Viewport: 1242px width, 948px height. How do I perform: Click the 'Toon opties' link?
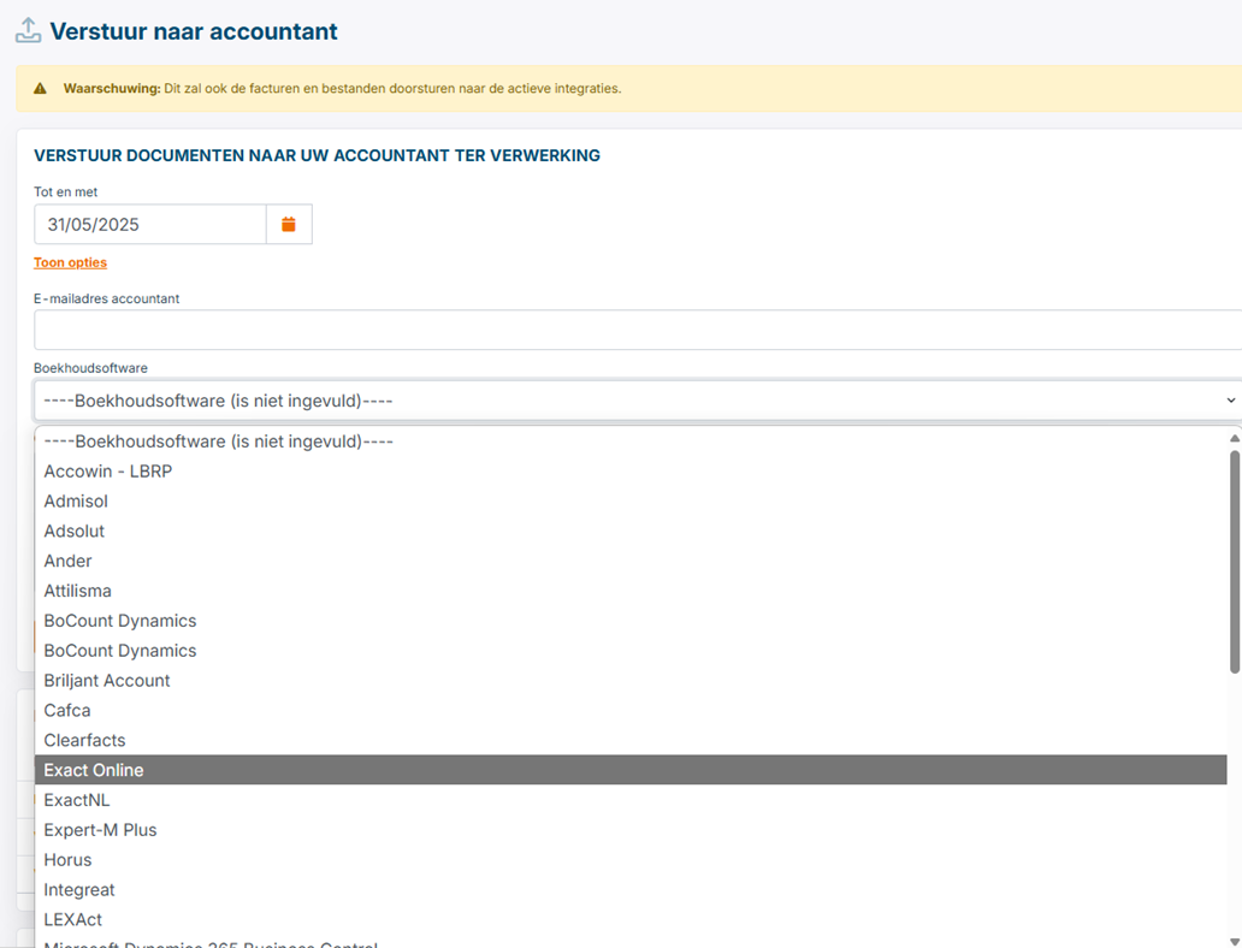pos(70,263)
